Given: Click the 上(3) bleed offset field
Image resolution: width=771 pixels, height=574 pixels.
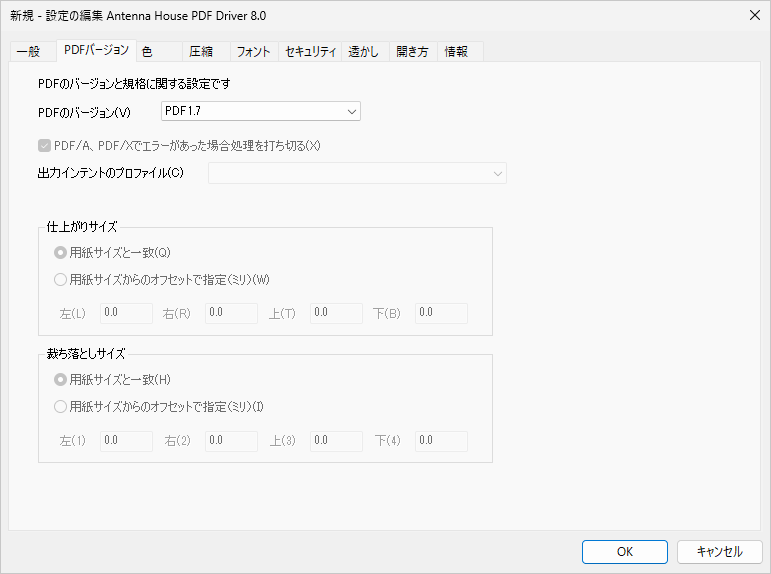Looking at the screenshot, I should point(336,441).
